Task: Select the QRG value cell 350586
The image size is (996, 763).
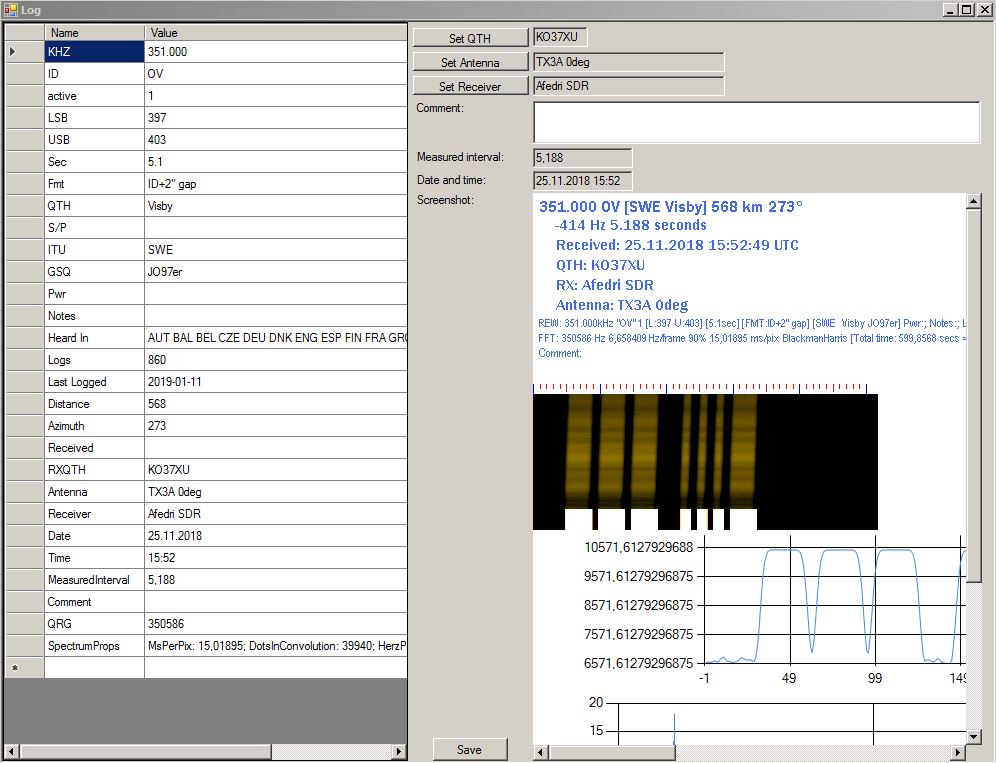Action: click(x=276, y=624)
